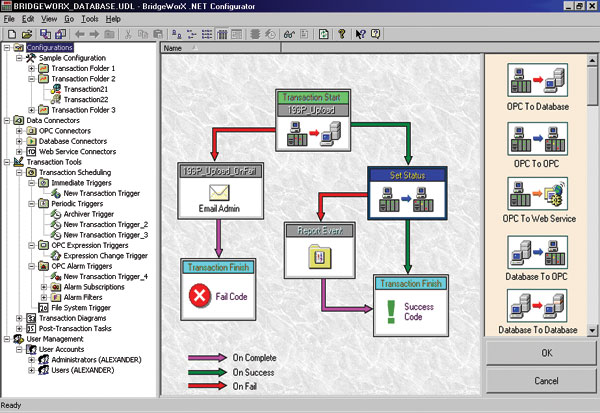Click the Cut scissors toolbar icon

pos(128,34)
